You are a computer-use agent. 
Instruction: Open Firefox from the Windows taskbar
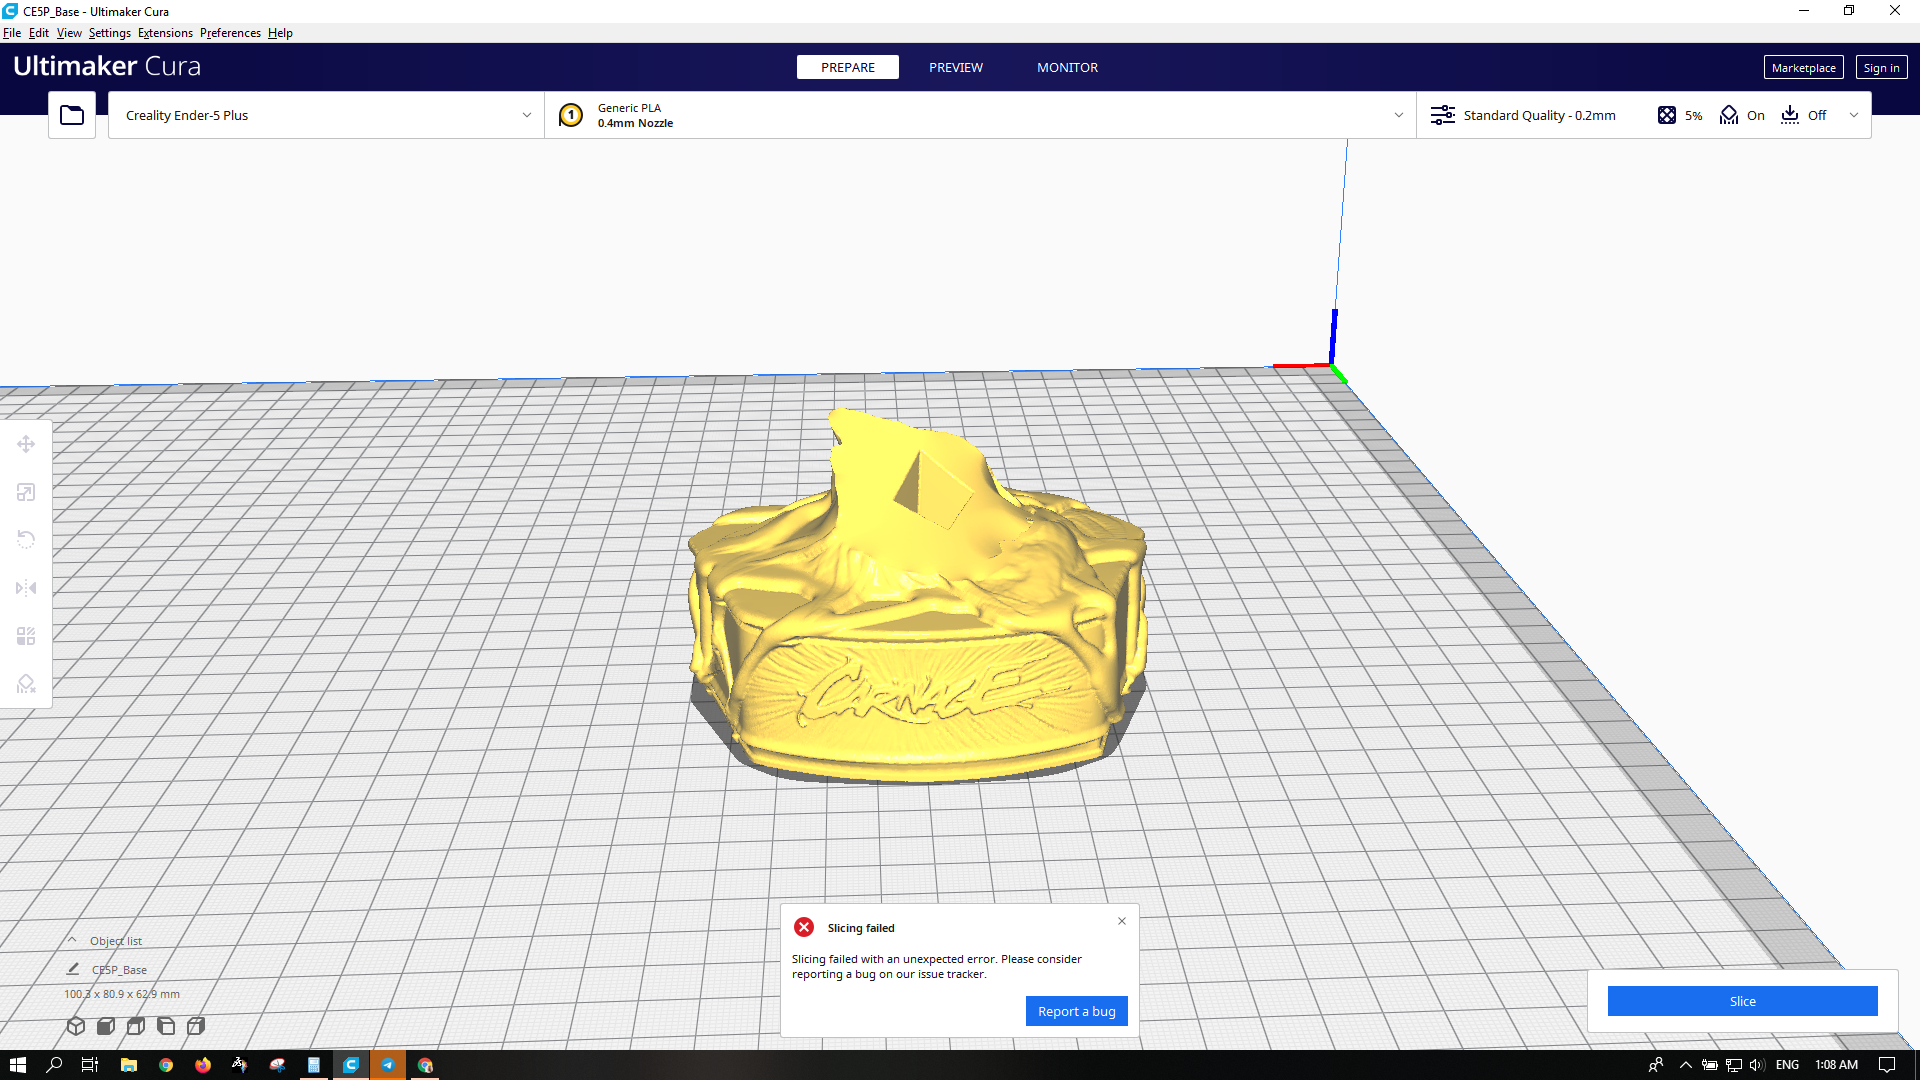[203, 1065]
